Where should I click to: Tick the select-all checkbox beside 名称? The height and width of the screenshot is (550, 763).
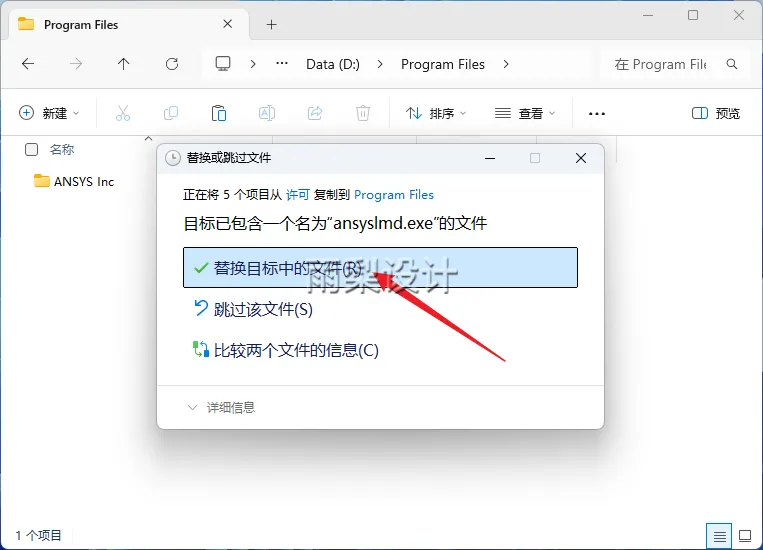pyautogui.click(x=32, y=149)
